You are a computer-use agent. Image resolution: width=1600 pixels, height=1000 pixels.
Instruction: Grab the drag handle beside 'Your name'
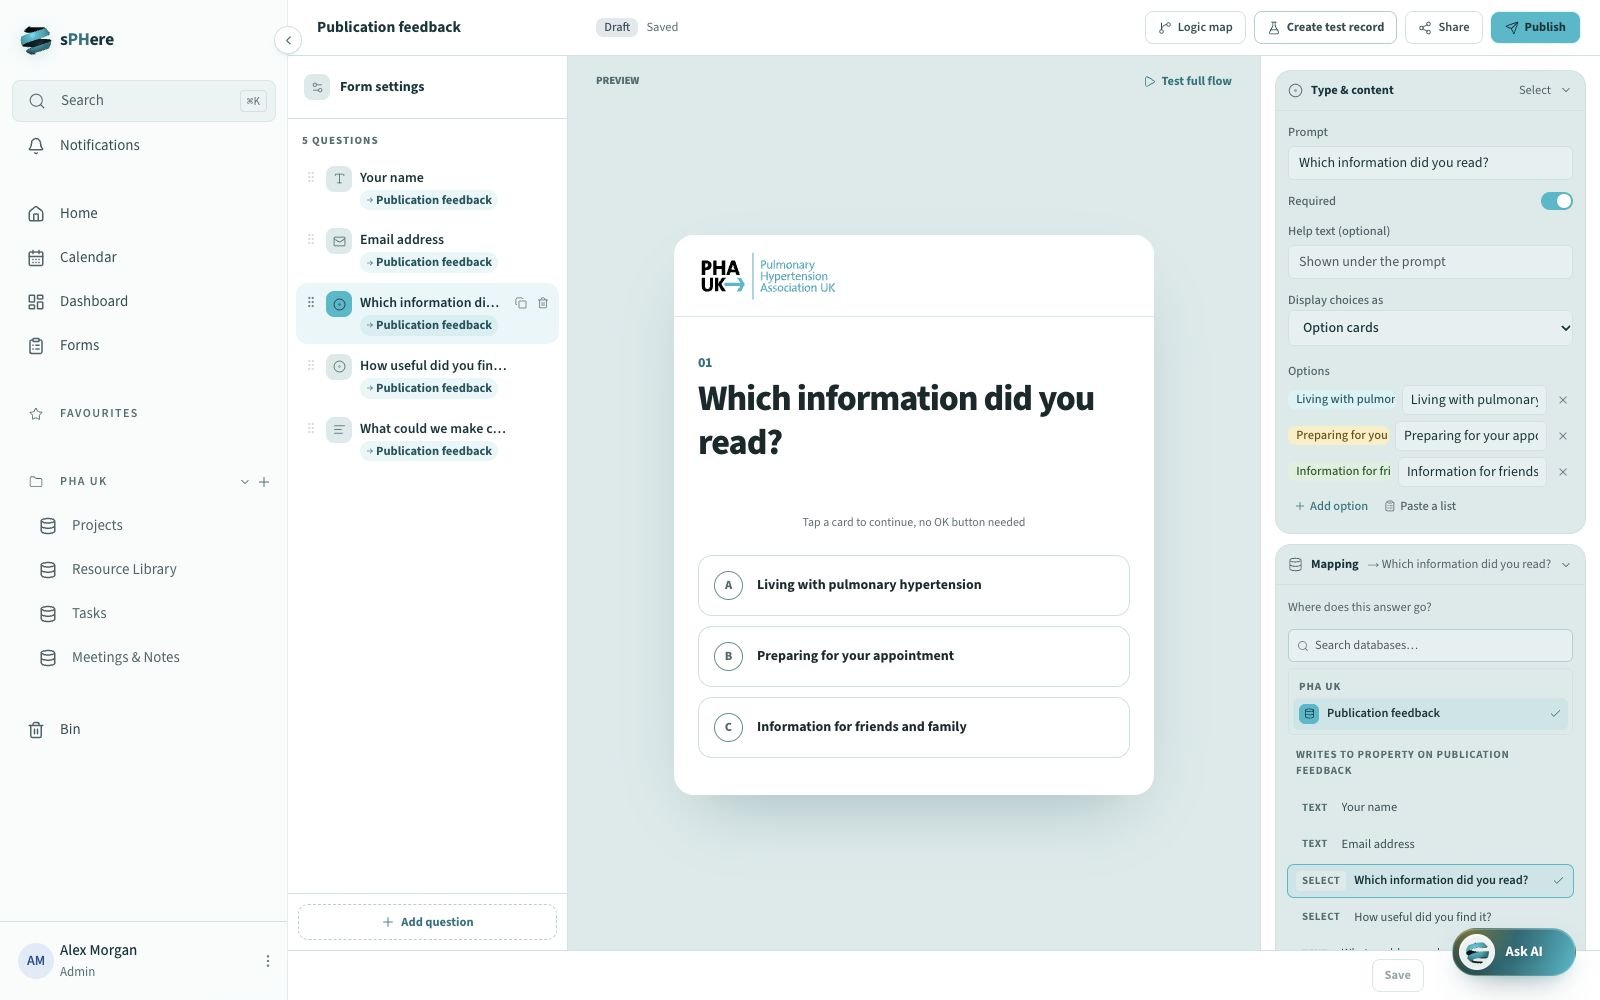pyautogui.click(x=311, y=177)
